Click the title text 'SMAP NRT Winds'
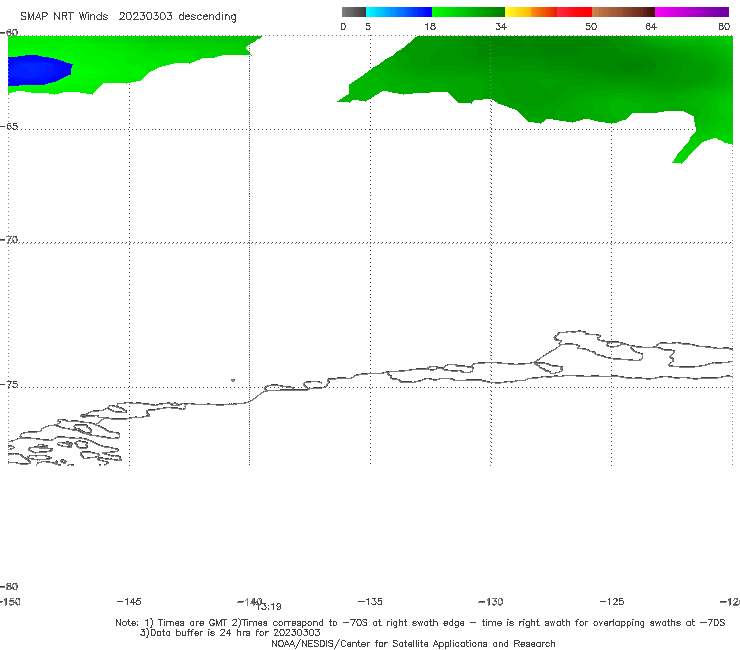The height and width of the screenshot is (650, 740). (64, 17)
